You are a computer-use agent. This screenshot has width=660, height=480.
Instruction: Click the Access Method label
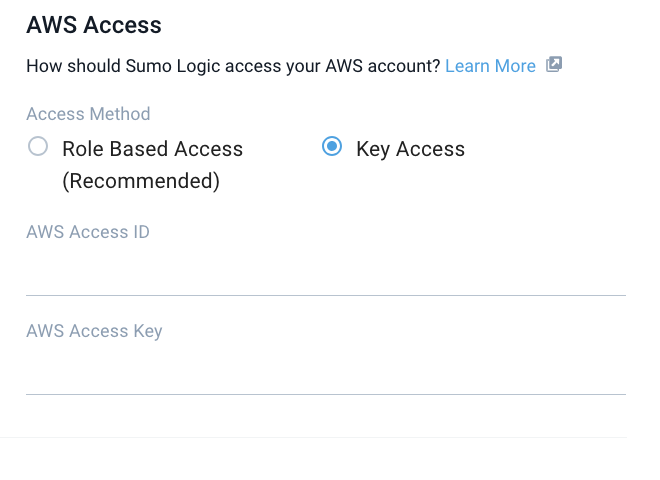pyautogui.click(x=88, y=114)
